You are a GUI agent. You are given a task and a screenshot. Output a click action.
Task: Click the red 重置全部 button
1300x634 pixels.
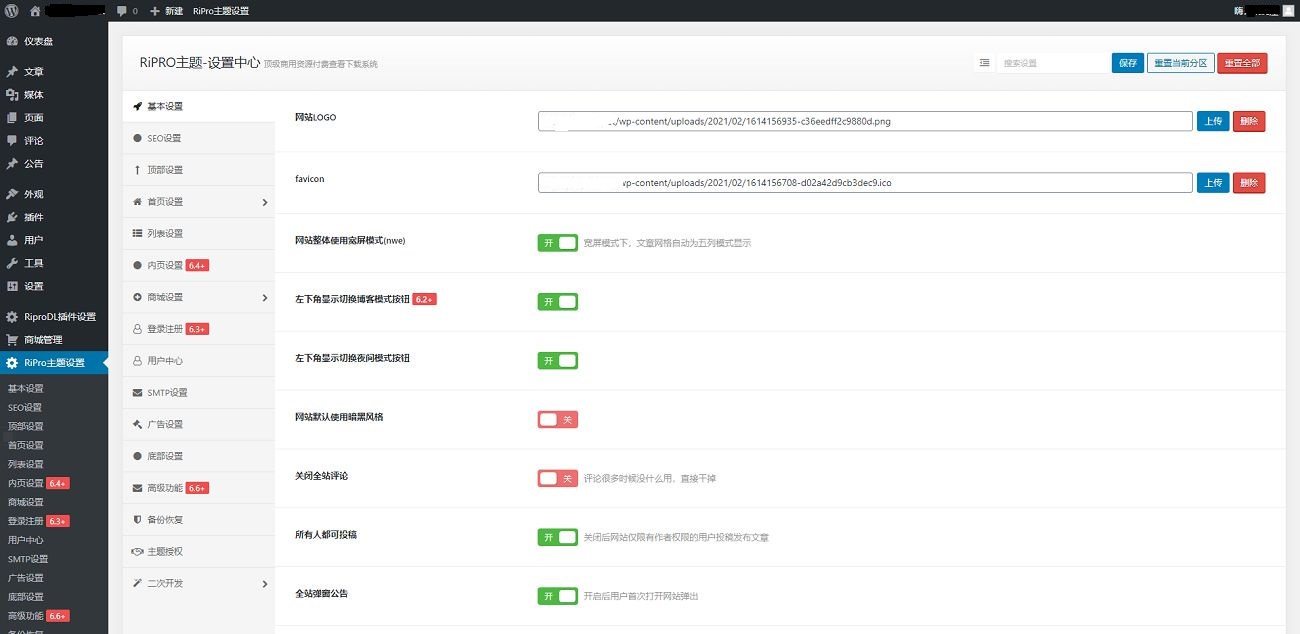tap(1243, 63)
